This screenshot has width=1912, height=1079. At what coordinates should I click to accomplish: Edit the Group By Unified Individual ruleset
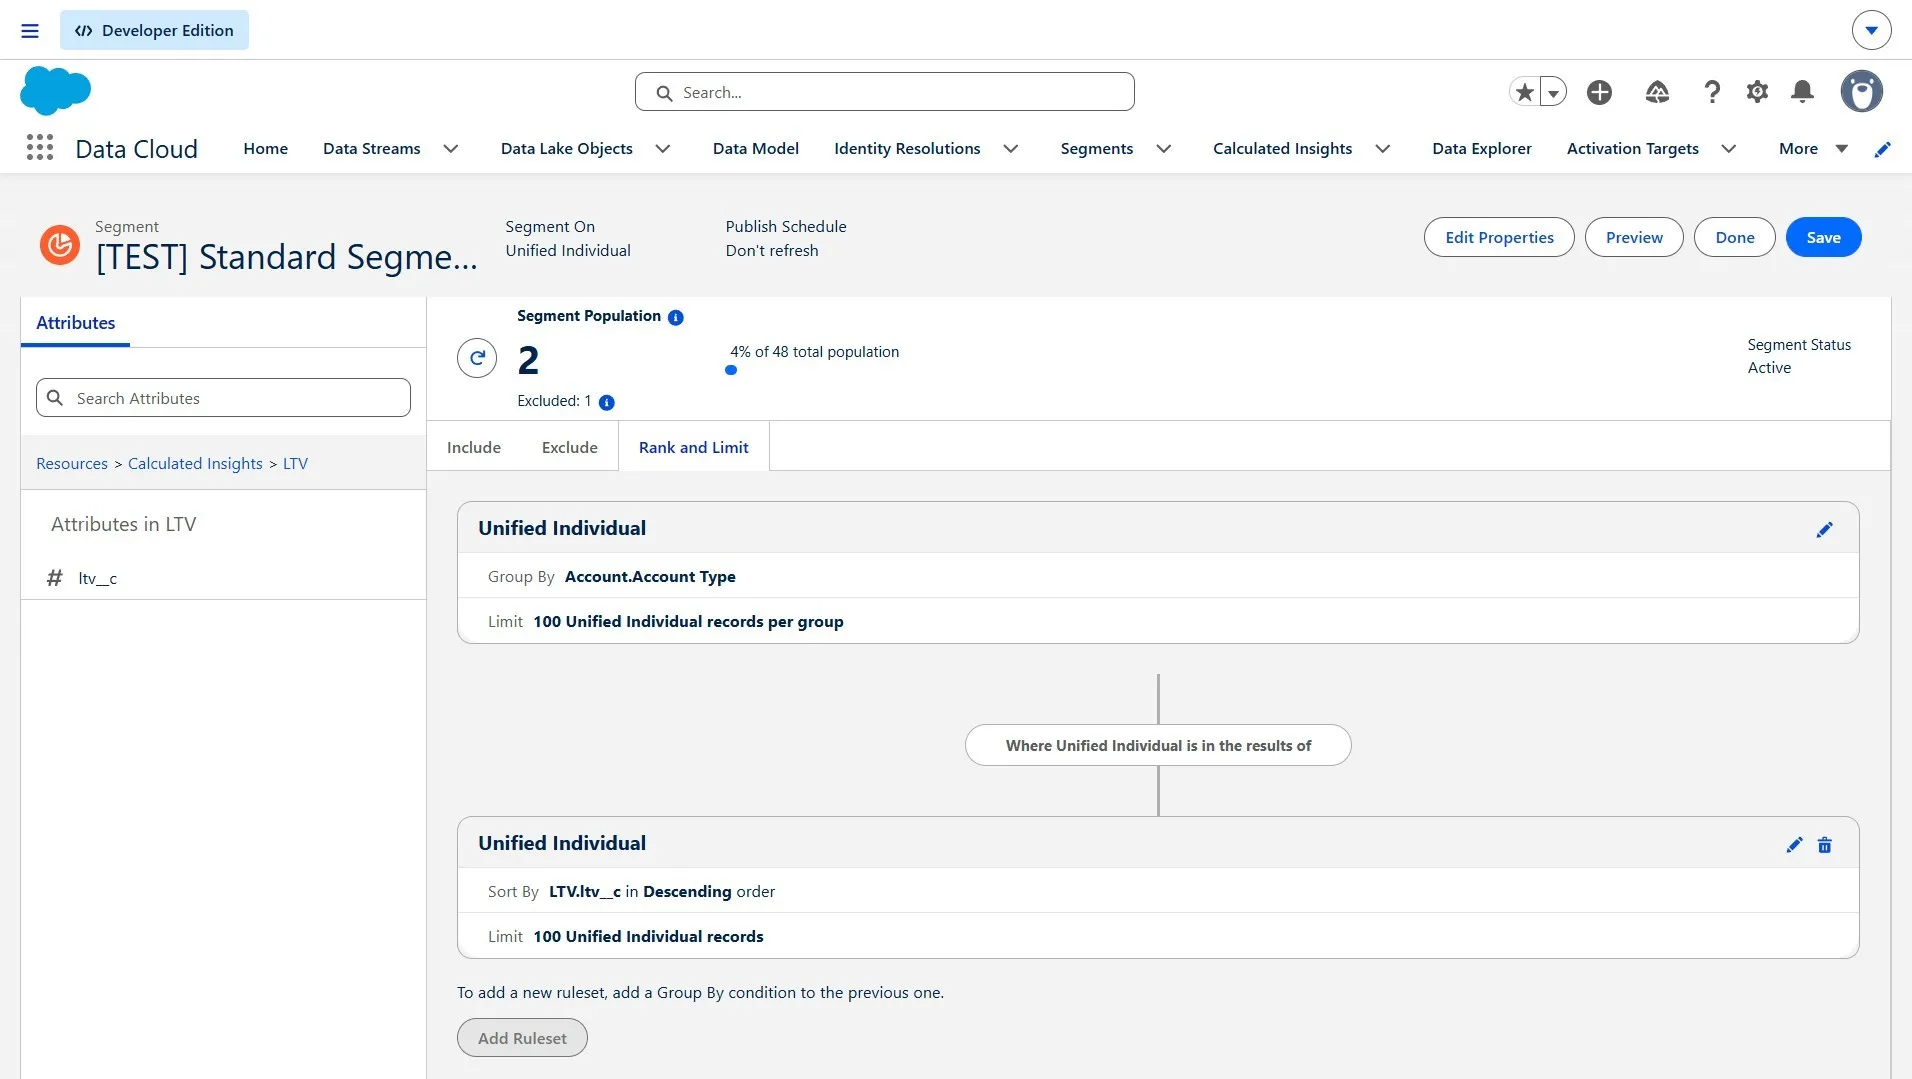point(1824,529)
